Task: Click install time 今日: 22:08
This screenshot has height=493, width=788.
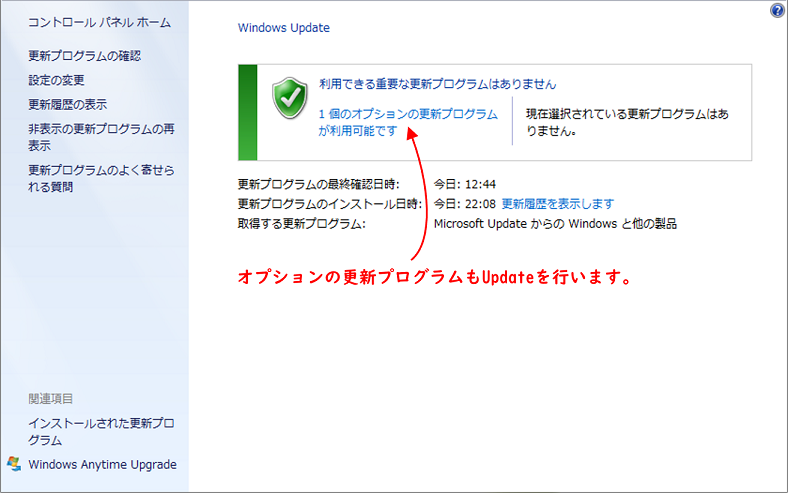Action: [464, 204]
